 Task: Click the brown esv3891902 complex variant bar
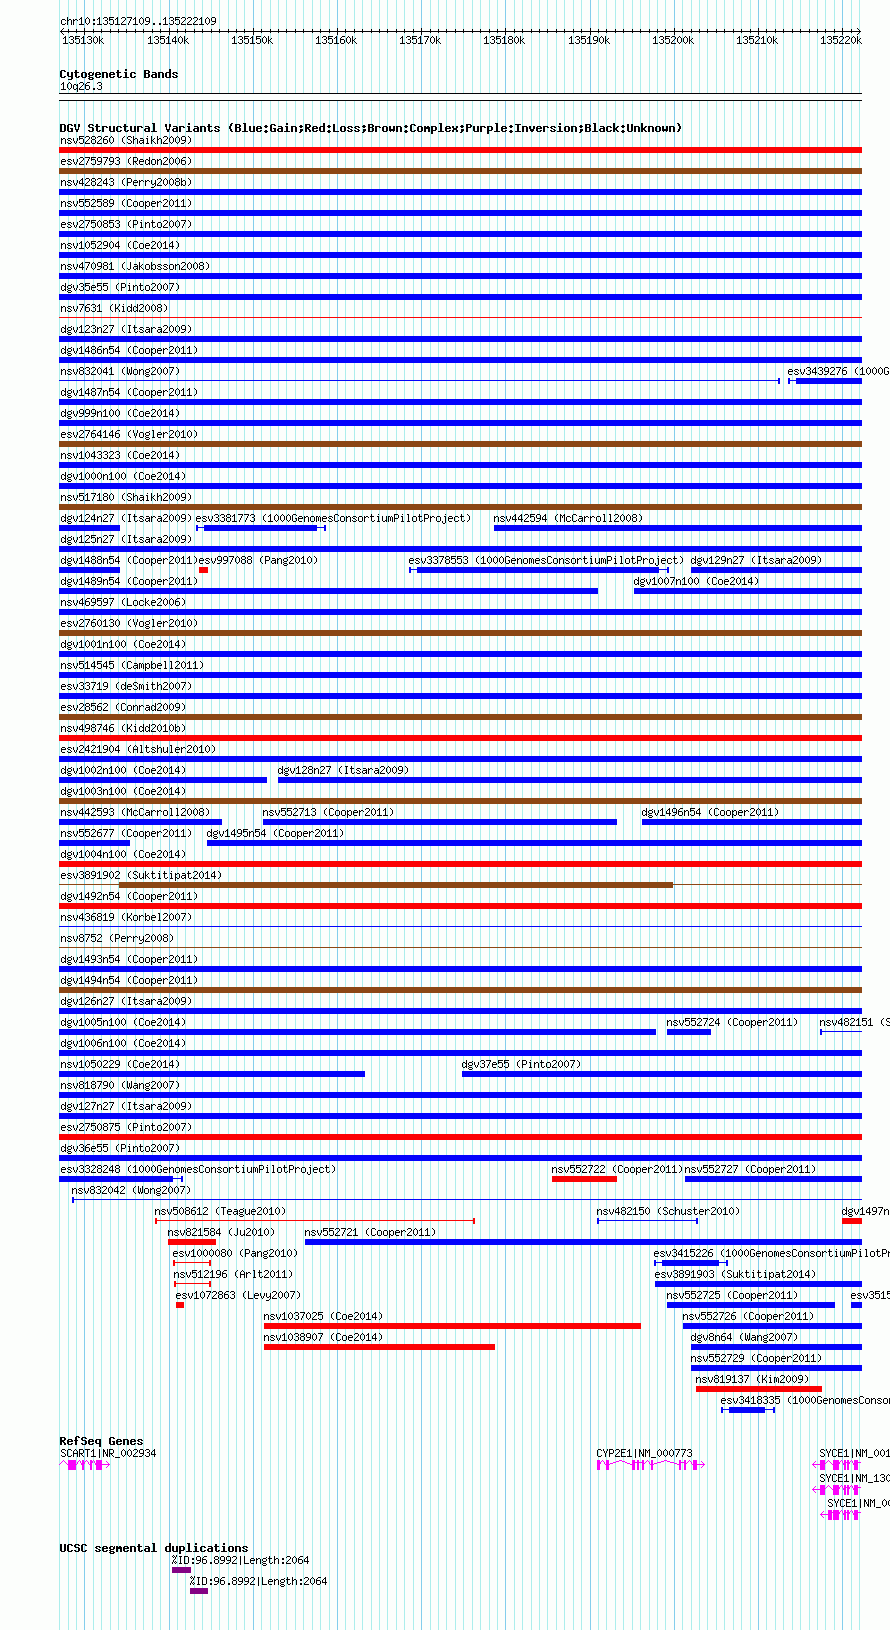pyautogui.click(x=396, y=885)
